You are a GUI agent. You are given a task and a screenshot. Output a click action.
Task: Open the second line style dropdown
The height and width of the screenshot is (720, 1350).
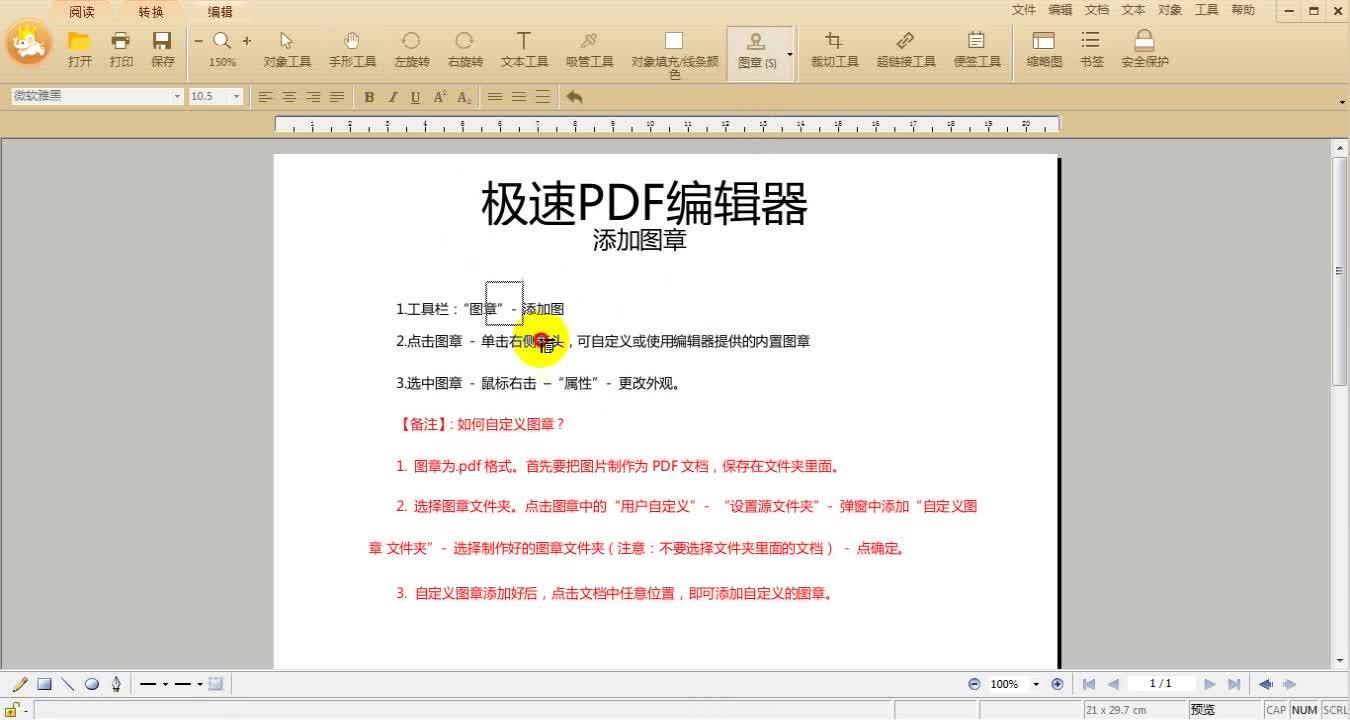click(200, 684)
